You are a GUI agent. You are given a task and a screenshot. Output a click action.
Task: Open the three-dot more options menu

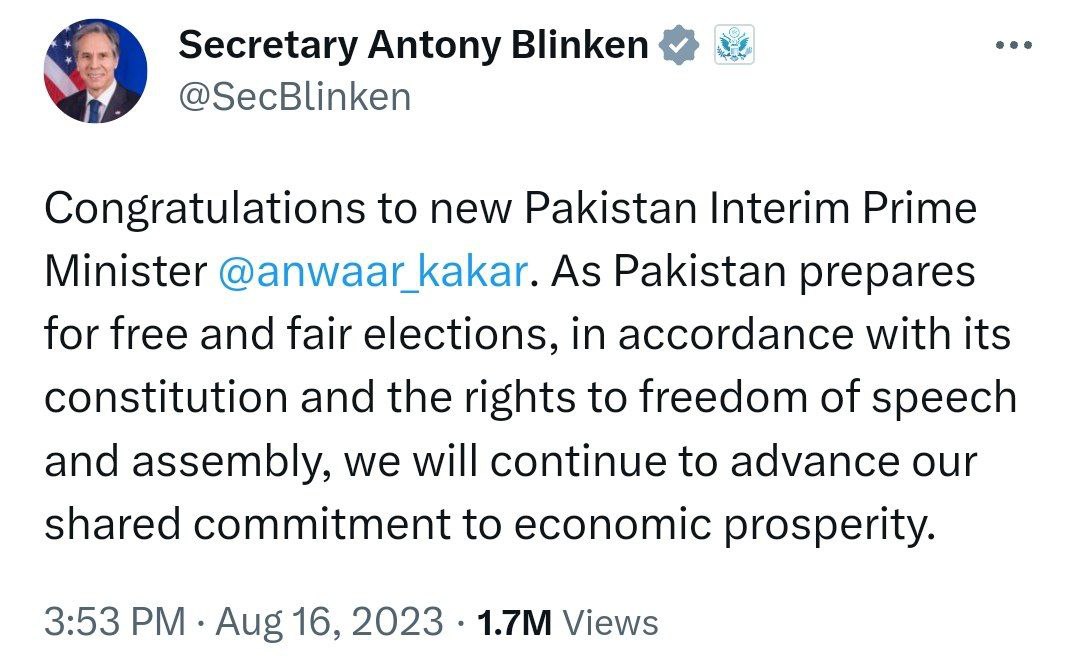(1014, 46)
